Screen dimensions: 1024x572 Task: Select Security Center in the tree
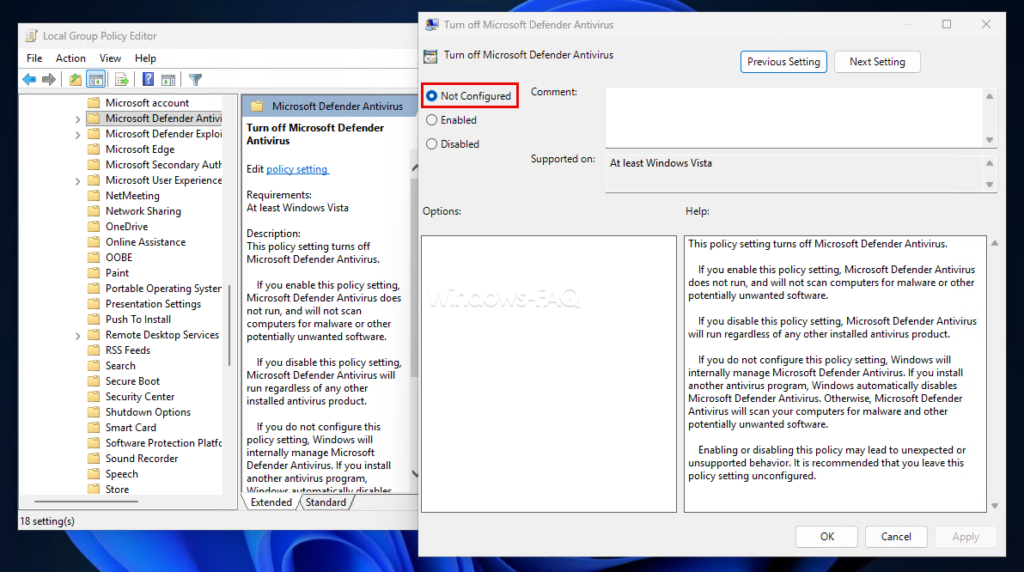click(140, 397)
